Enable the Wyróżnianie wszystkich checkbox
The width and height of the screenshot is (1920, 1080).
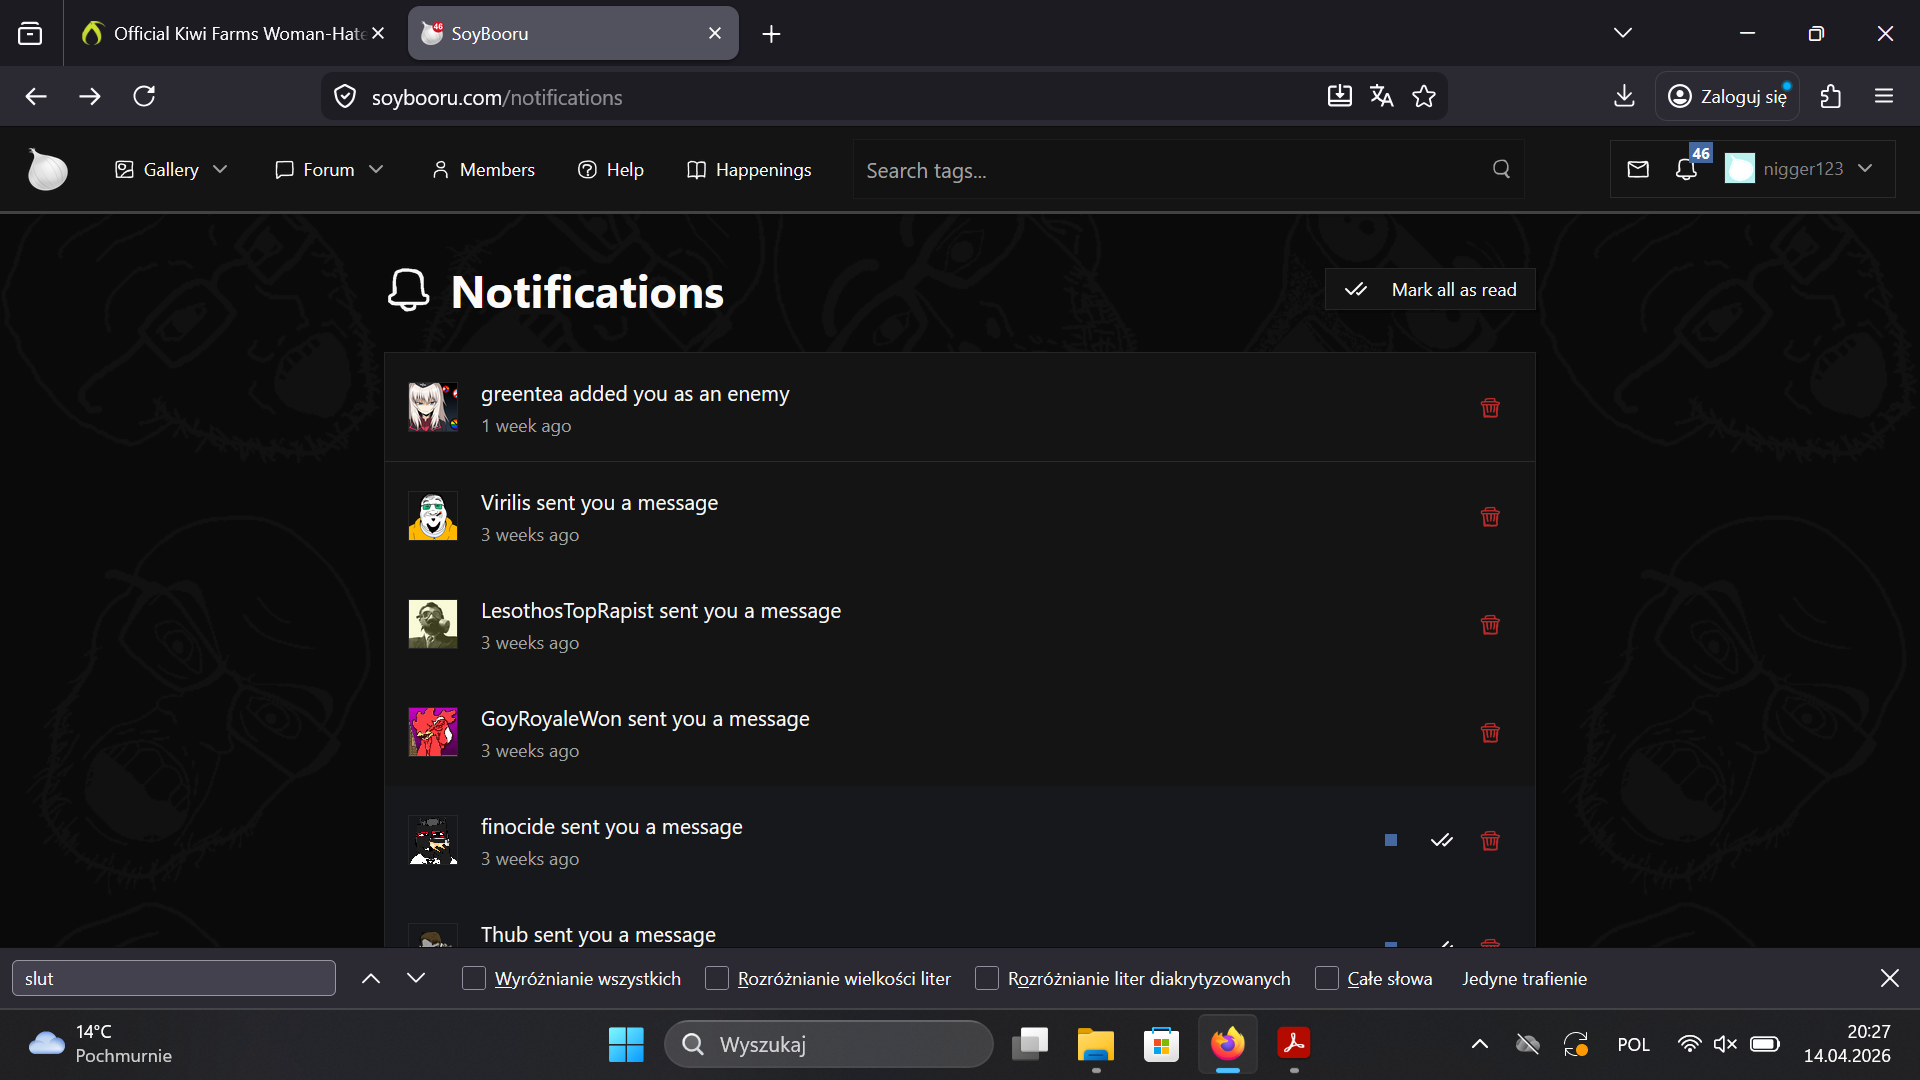pyautogui.click(x=474, y=978)
